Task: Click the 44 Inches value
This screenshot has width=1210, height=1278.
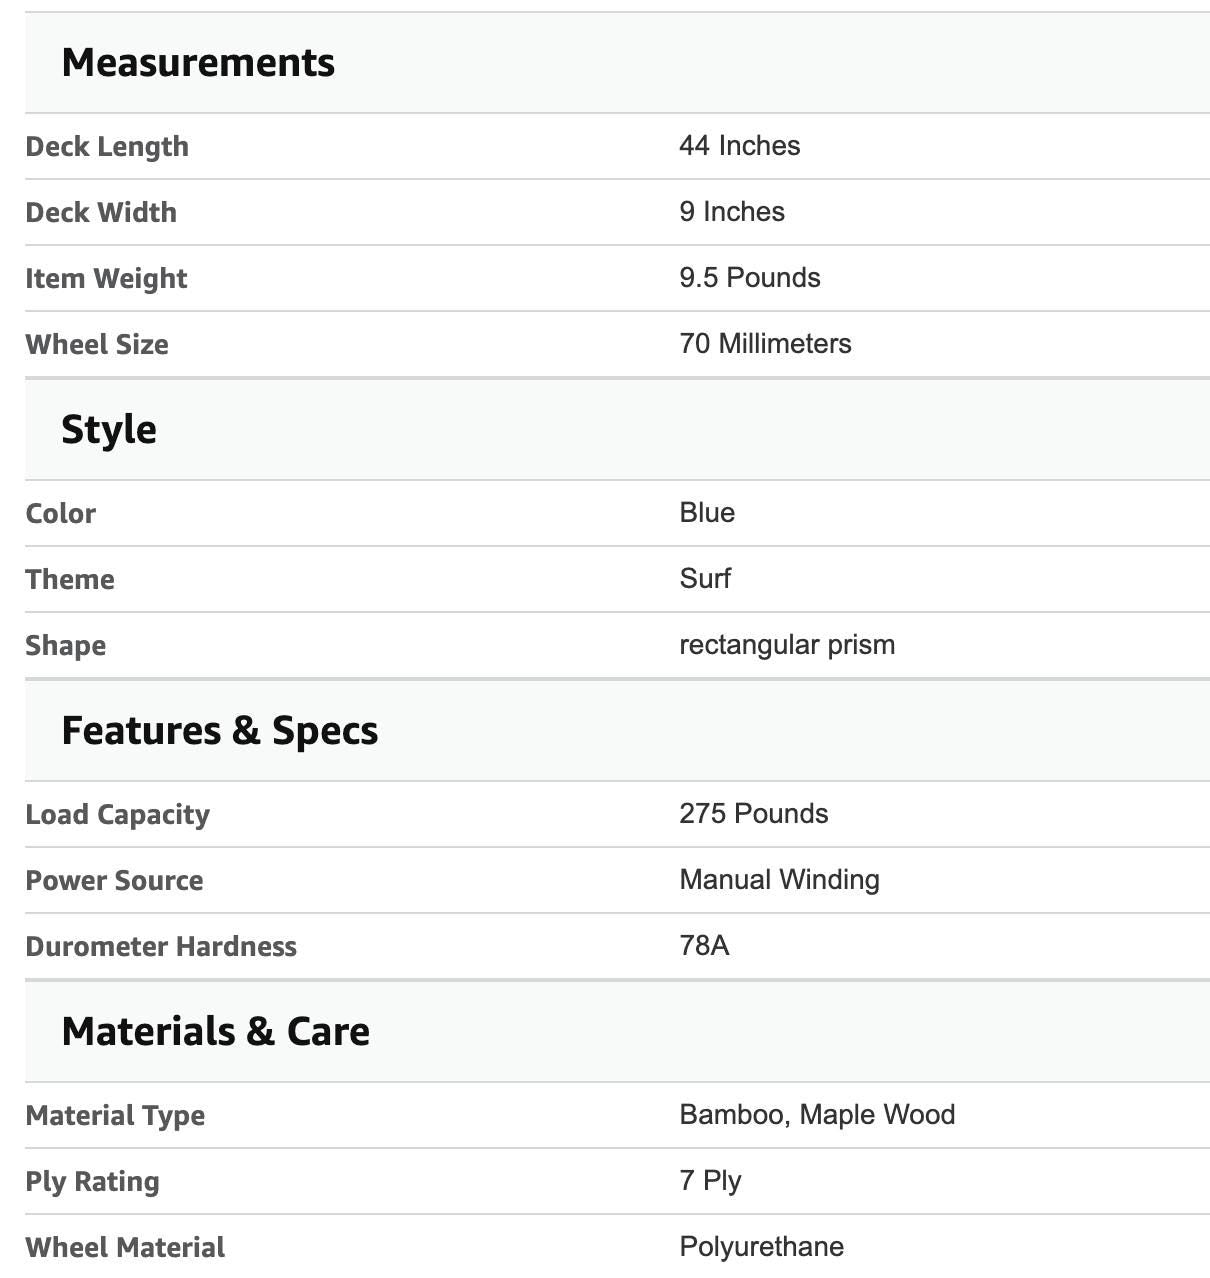Action: coord(739,146)
